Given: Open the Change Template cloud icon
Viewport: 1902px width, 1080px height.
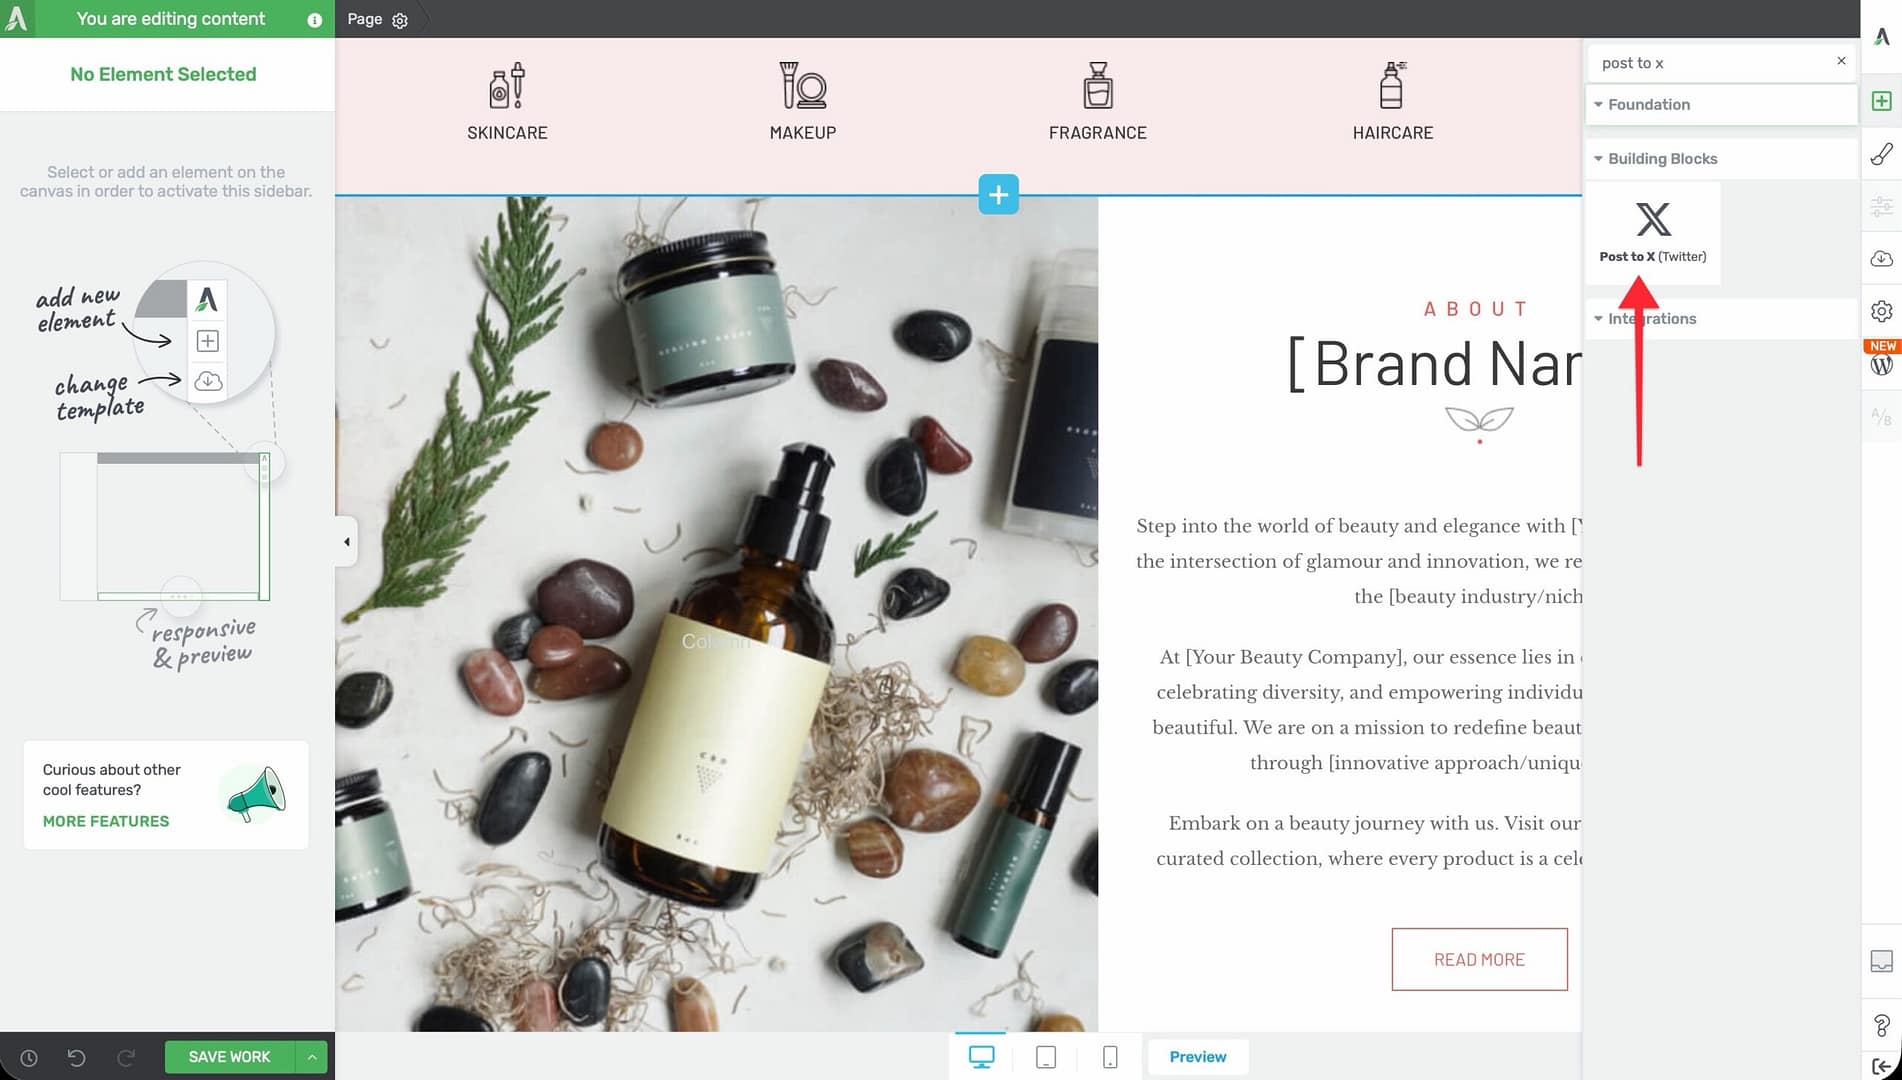Looking at the screenshot, I should click(1881, 258).
